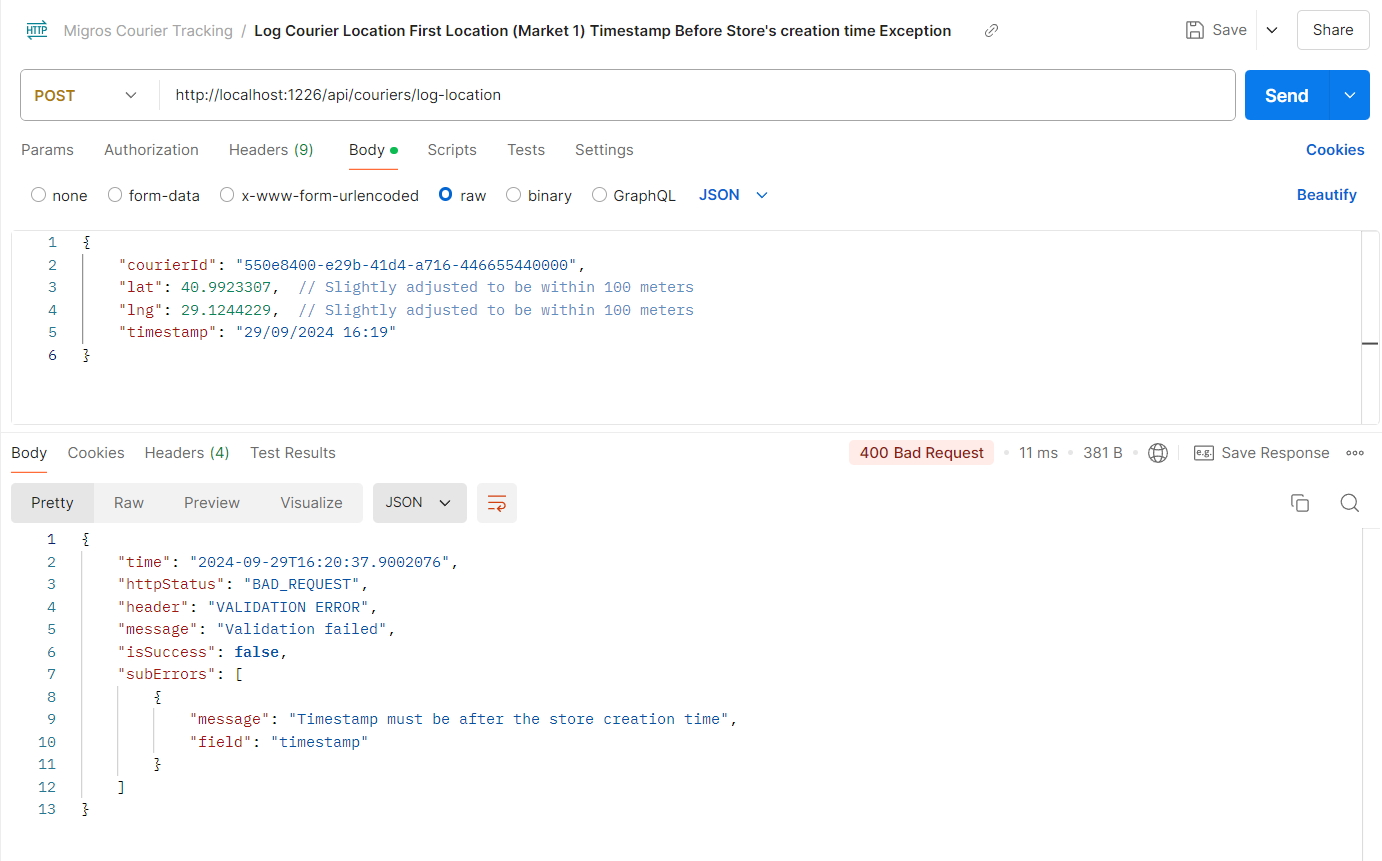This screenshot has height=861, width=1382.
Task: Click the "Validation failed" message value
Action: 302,629
